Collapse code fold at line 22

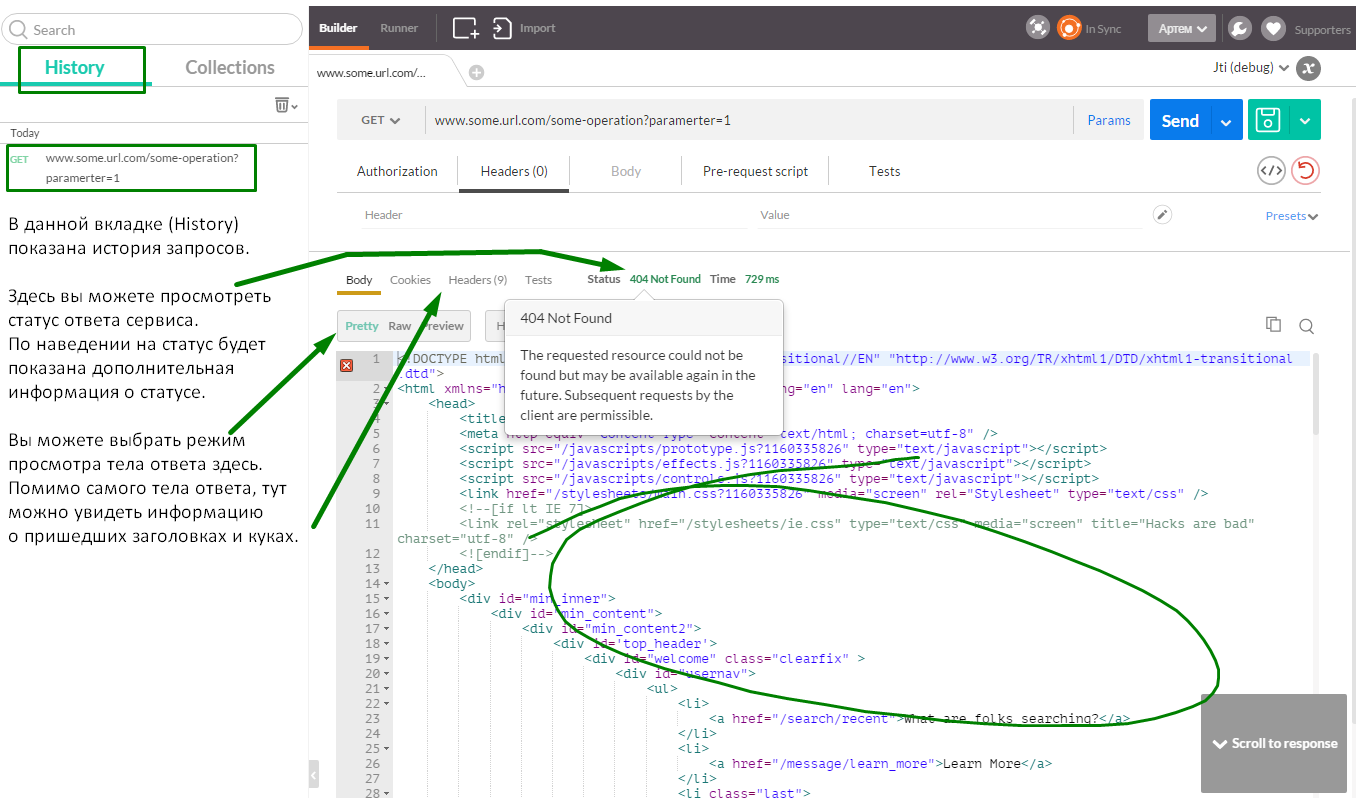click(387, 704)
